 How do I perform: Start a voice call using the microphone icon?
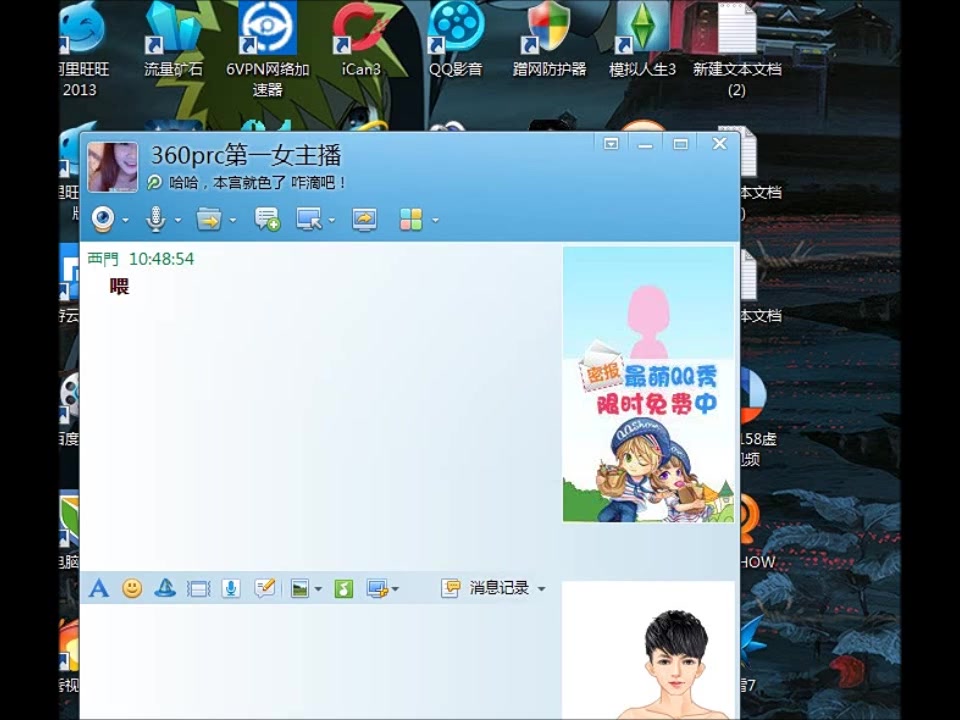(x=155, y=219)
